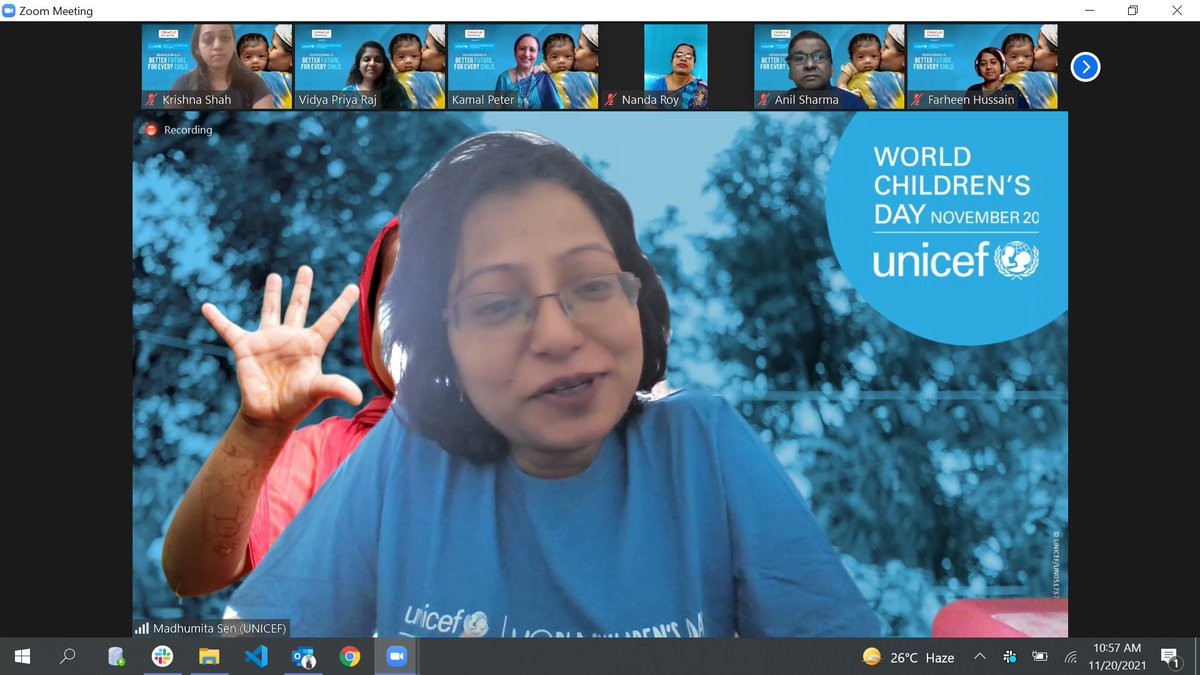Click the red Recording indicator dot
The image size is (1200, 675).
[x=152, y=129]
